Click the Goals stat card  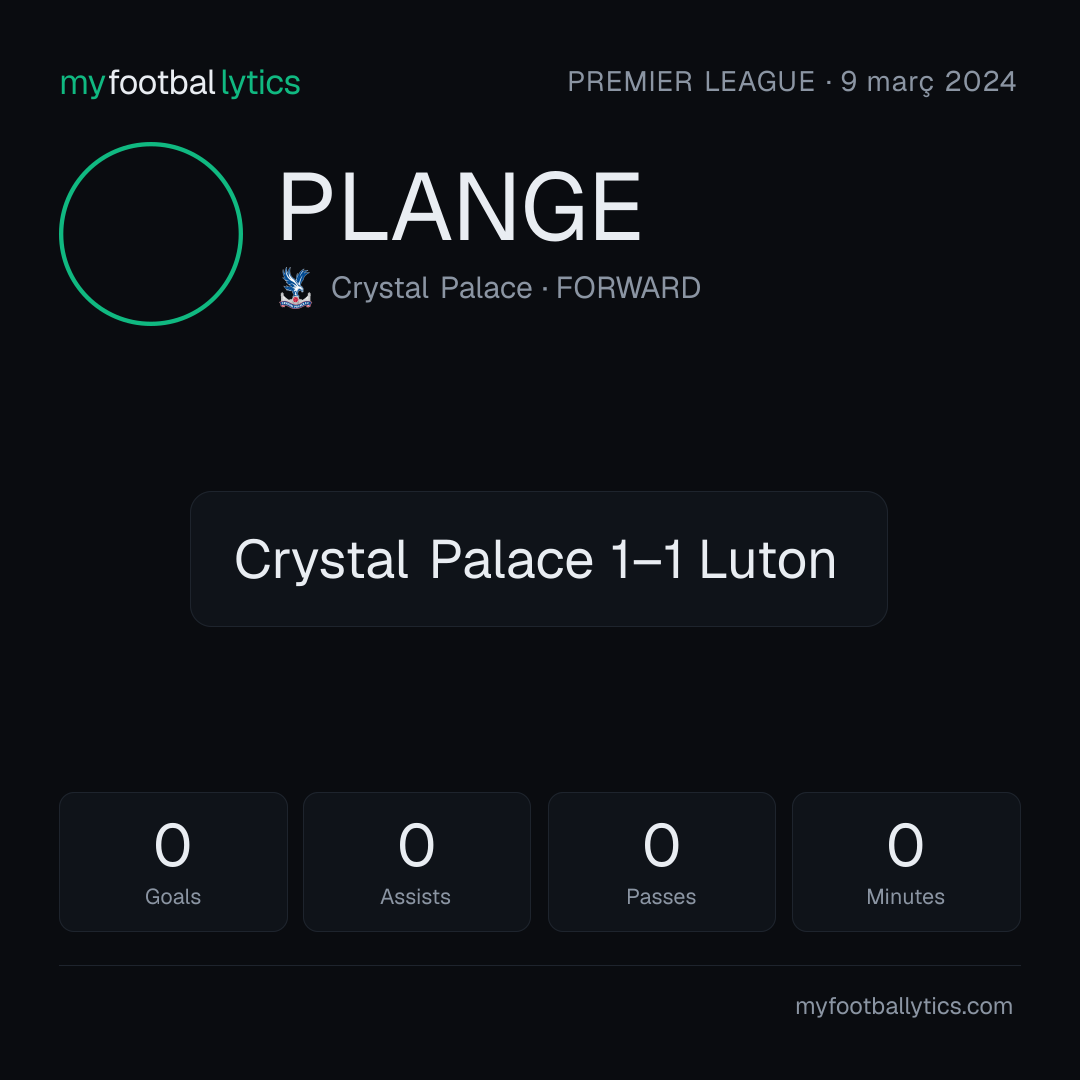[x=173, y=862]
